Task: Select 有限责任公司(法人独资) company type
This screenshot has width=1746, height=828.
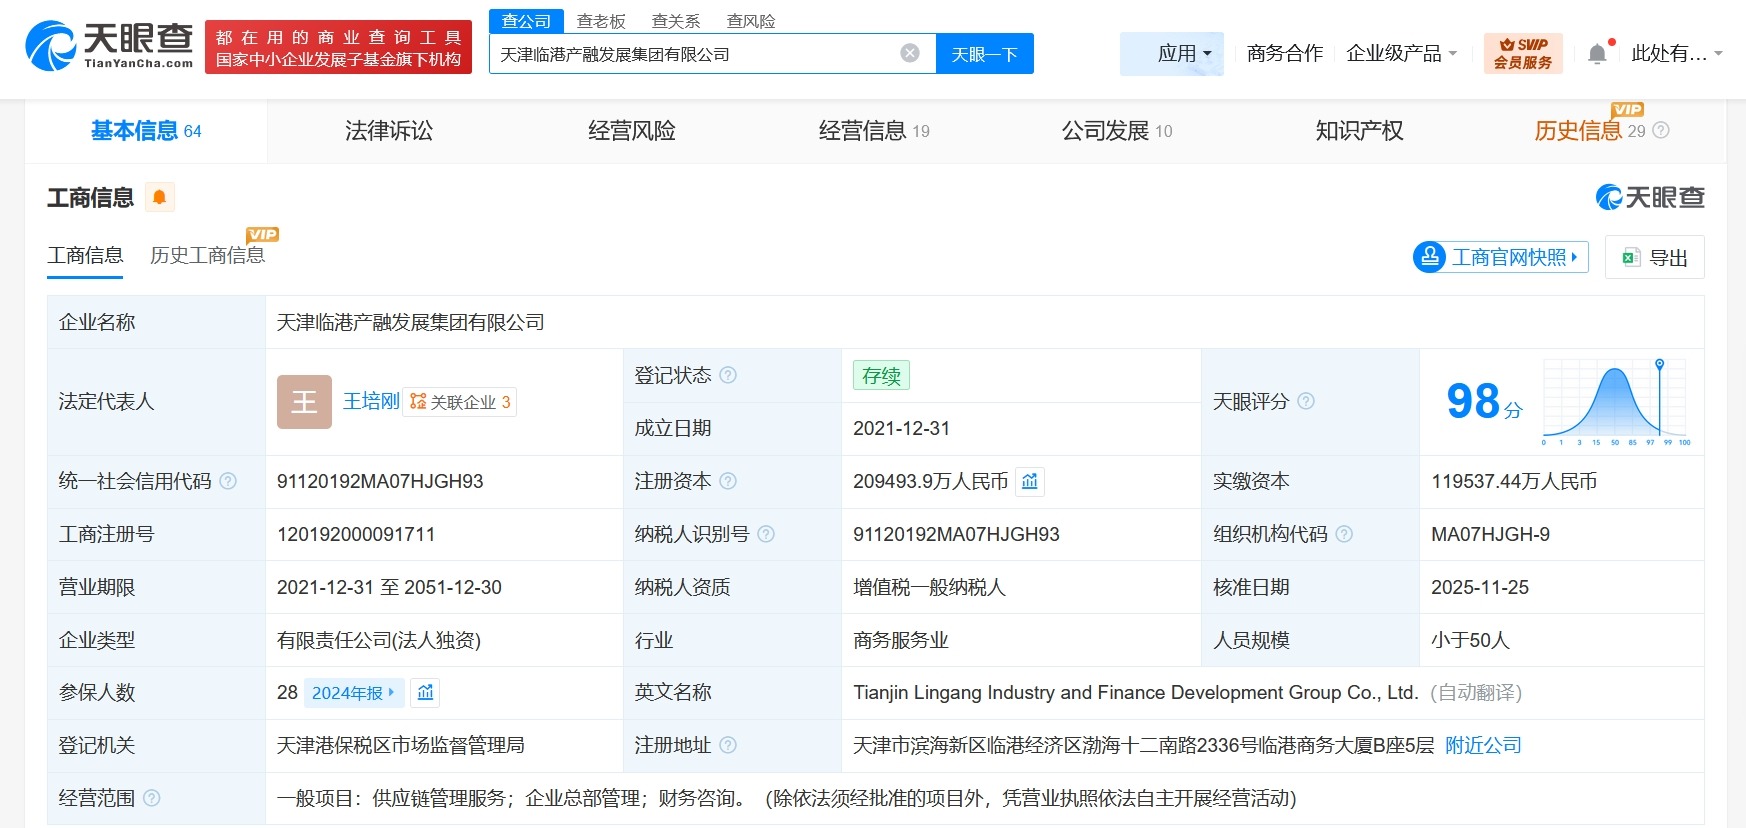Action: pos(379,640)
